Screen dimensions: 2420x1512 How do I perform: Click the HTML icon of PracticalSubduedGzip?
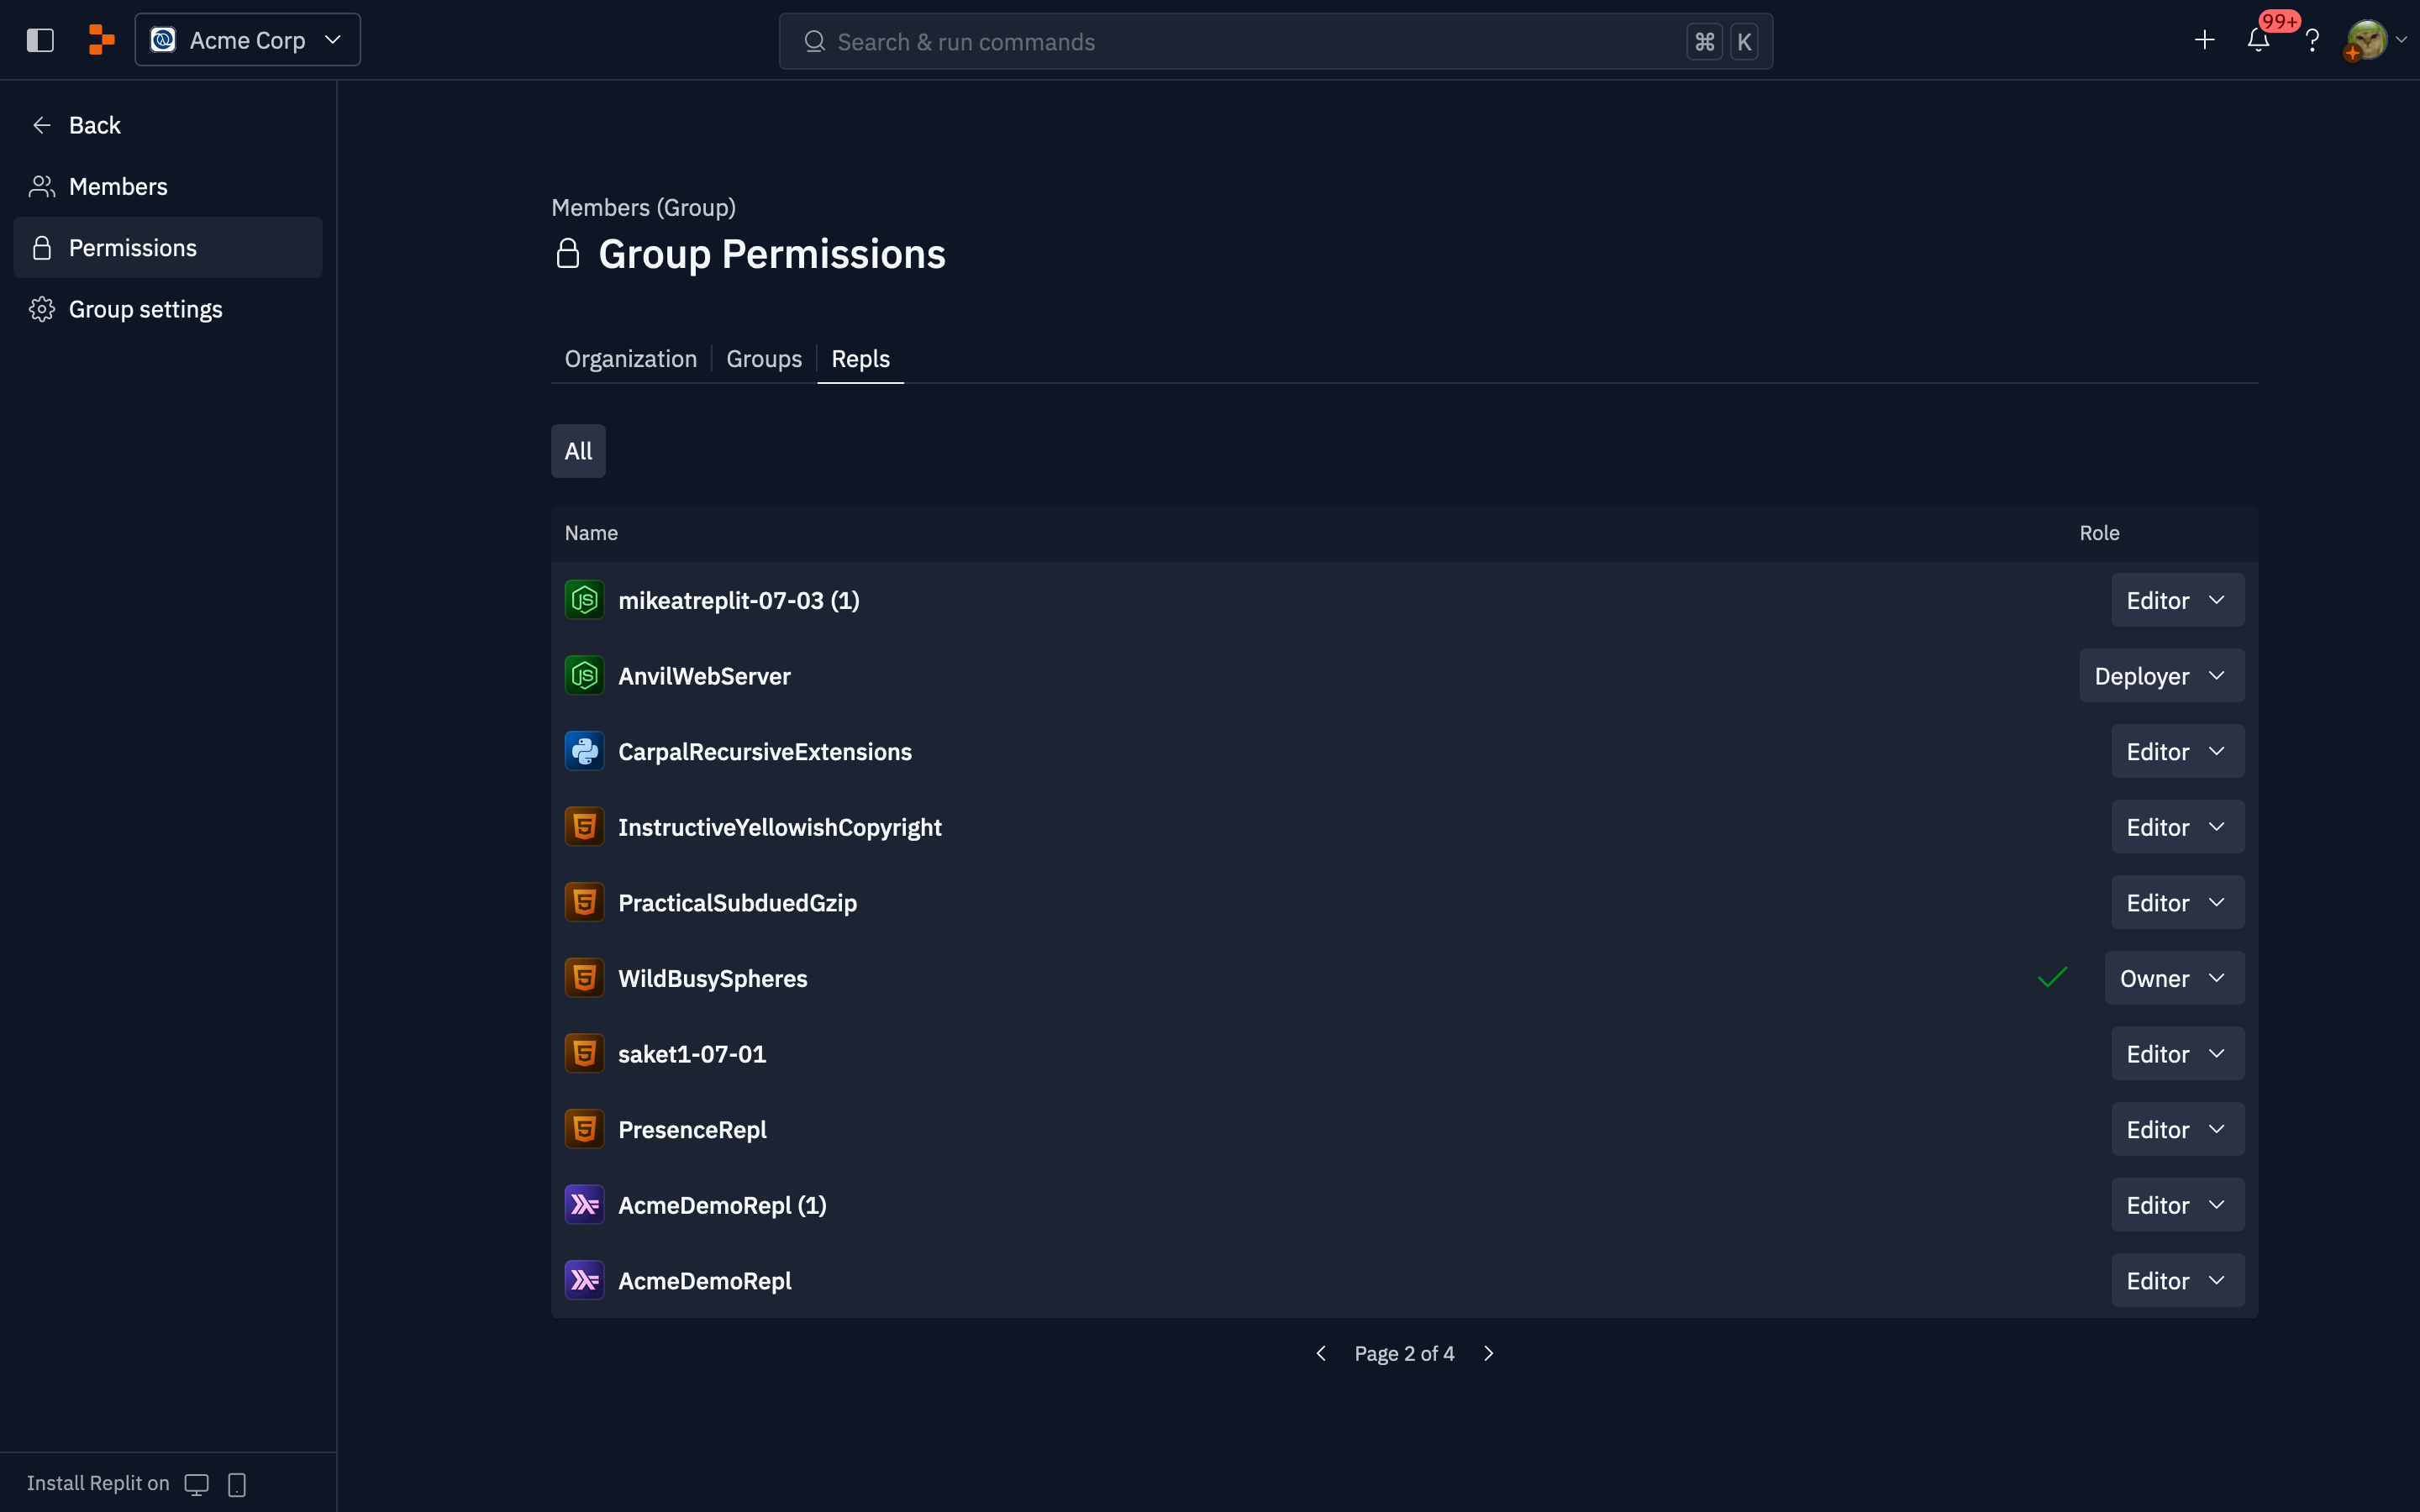coord(584,903)
